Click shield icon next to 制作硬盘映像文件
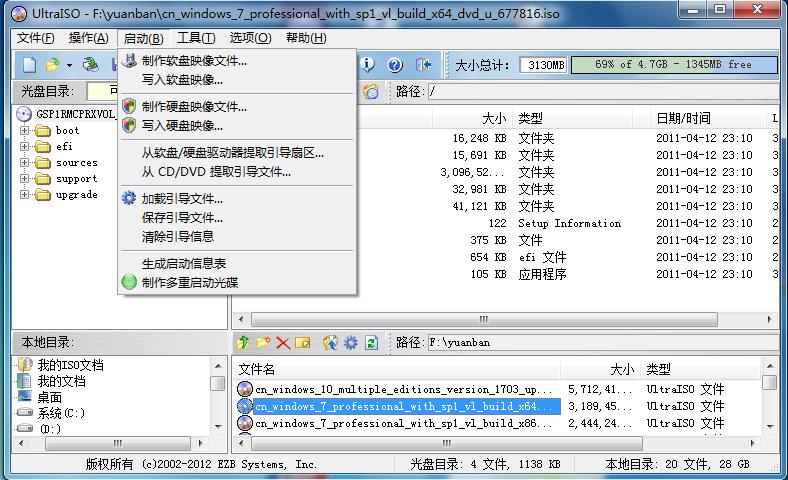This screenshot has height=480, width=788. tap(129, 106)
